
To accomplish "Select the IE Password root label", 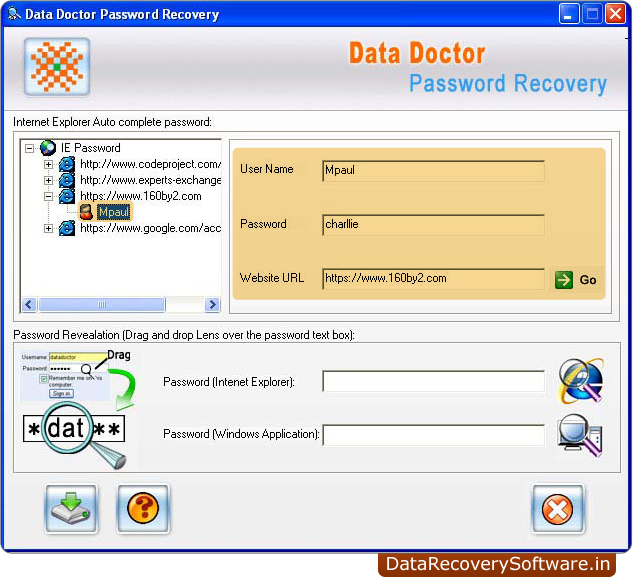I will (91, 148).
